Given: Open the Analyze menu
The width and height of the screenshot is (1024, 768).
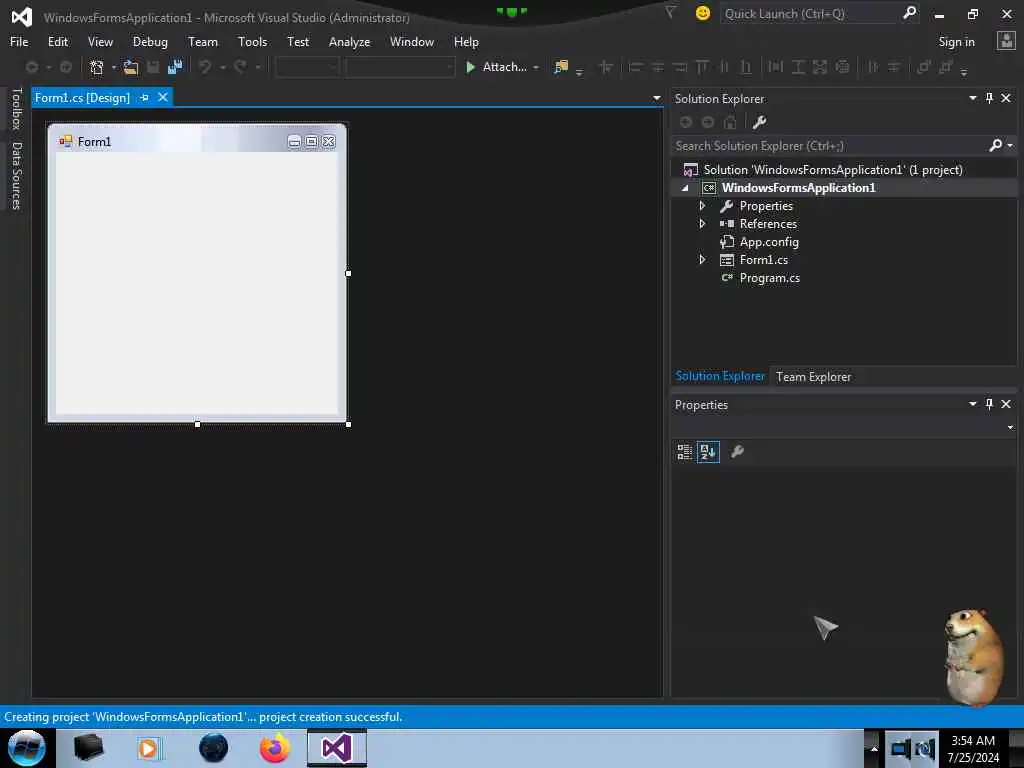Looking at the screenshot, I should [x=349, y=42].
